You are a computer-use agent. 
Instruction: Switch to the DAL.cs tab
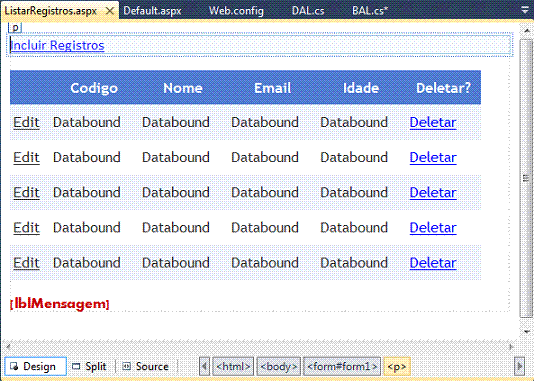pos(308,11)
